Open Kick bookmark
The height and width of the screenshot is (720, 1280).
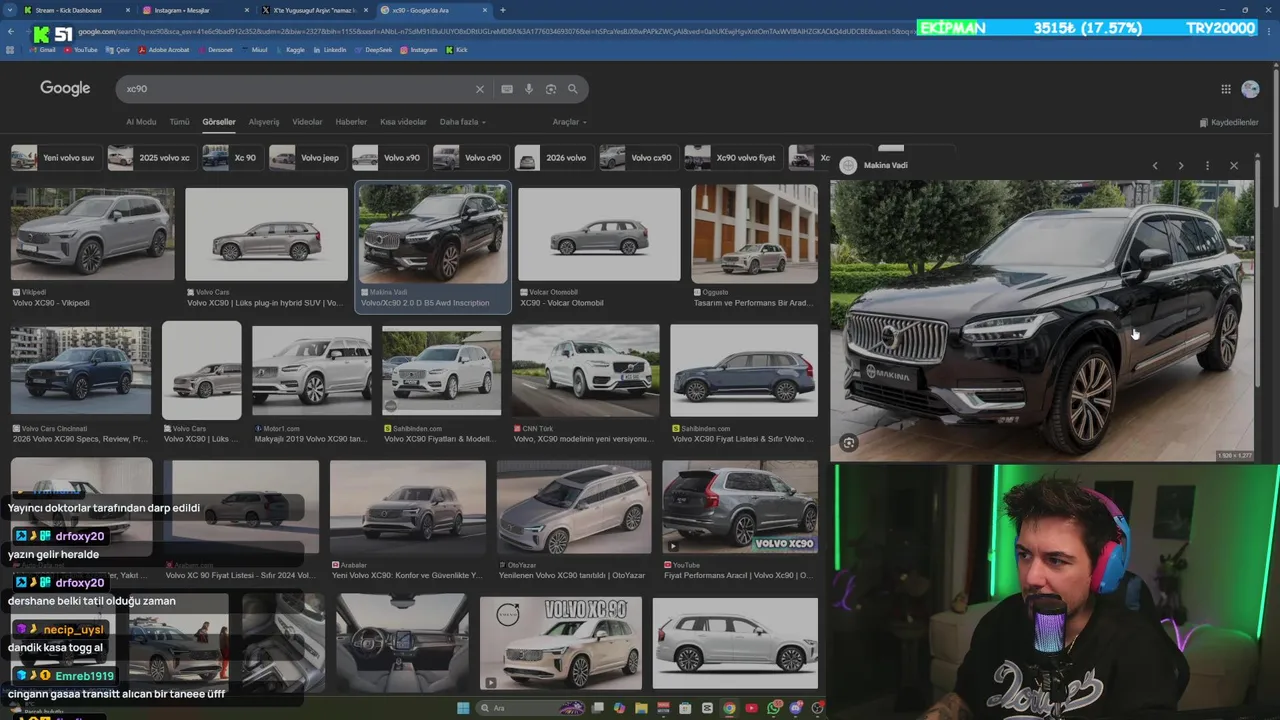pyautogui.click(x=457, y=50)
